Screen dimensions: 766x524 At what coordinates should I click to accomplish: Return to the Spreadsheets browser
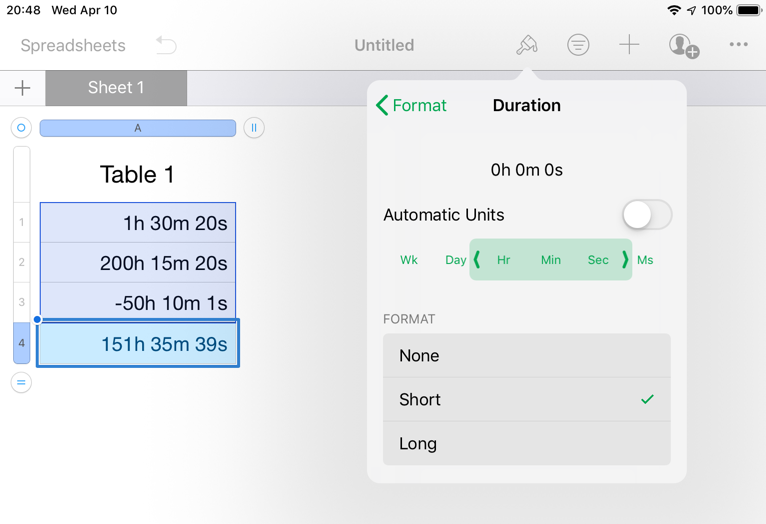[73, 45]
